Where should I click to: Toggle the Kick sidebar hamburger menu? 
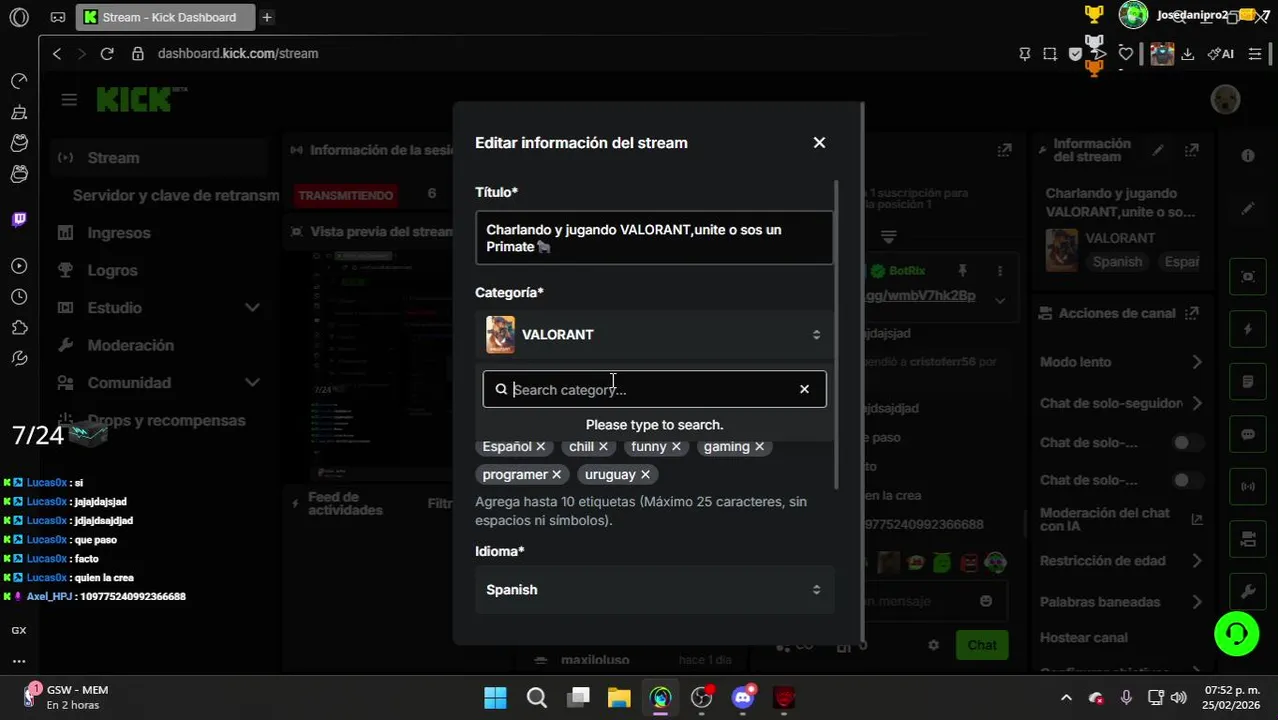(69, 99)
